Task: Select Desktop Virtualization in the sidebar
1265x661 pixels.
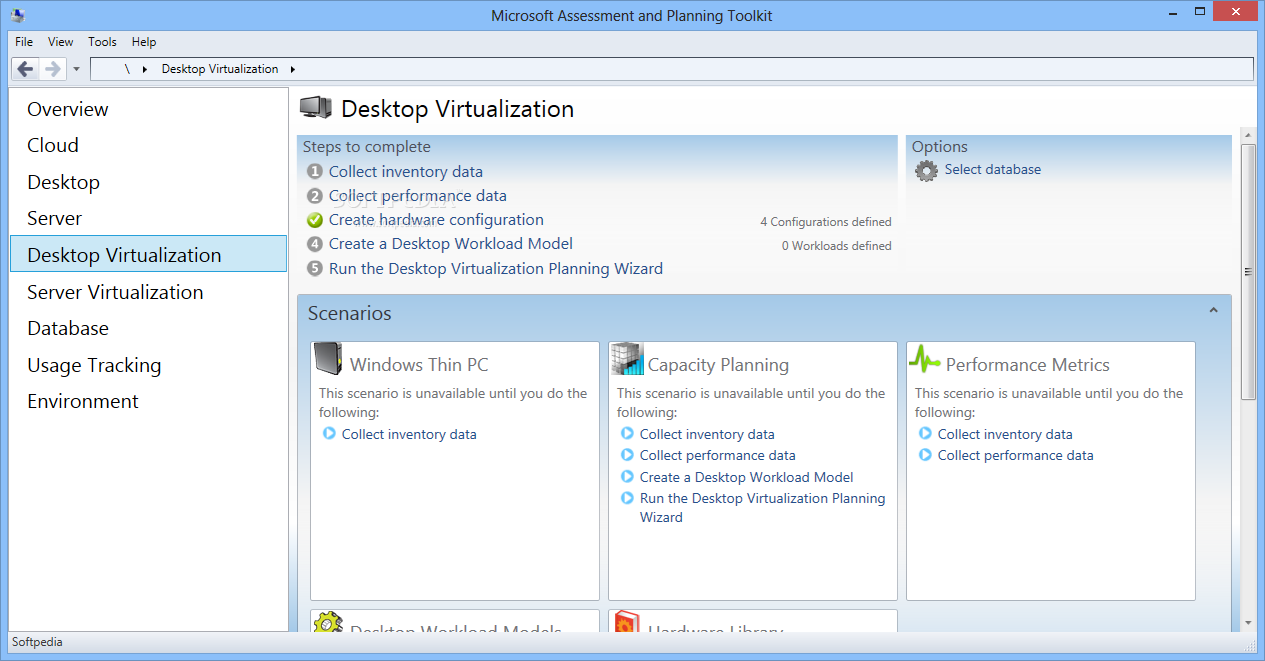Action: pyautogui.click(x=148, y=254)
